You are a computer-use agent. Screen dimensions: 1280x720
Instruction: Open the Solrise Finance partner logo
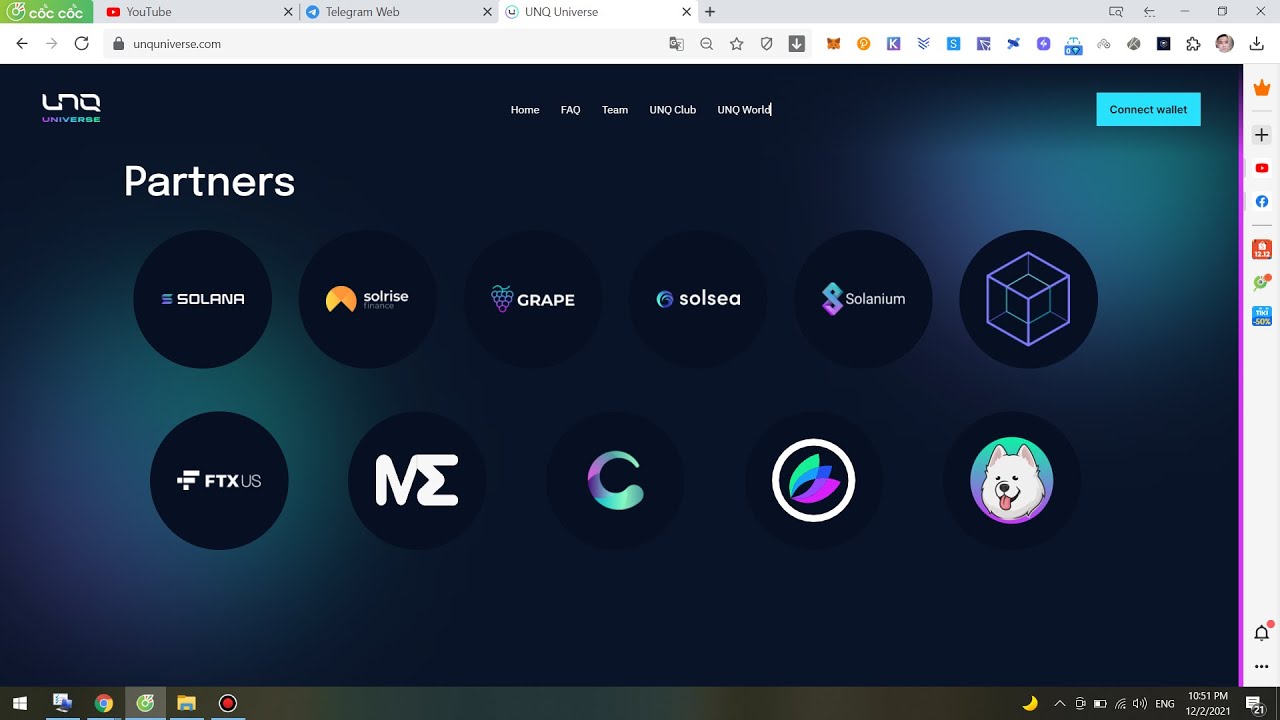pyautogui.click(x=368, y=299)
